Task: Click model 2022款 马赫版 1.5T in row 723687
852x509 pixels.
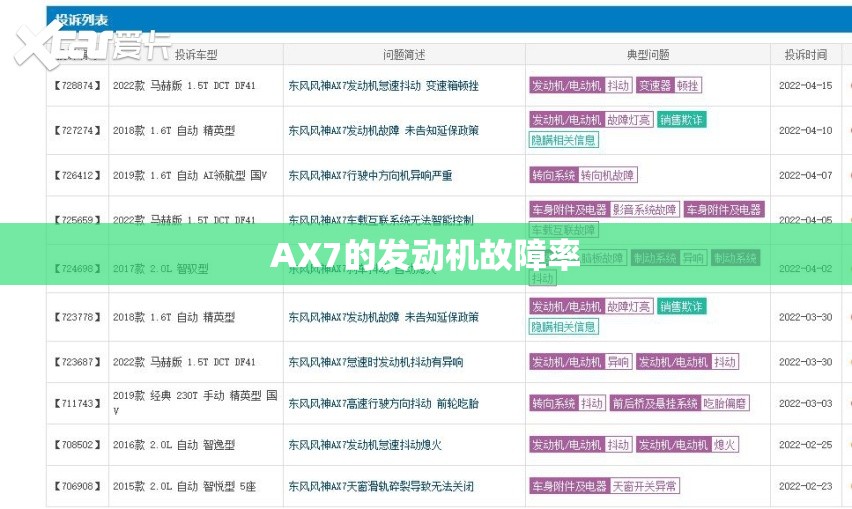Action: [184, 362]
